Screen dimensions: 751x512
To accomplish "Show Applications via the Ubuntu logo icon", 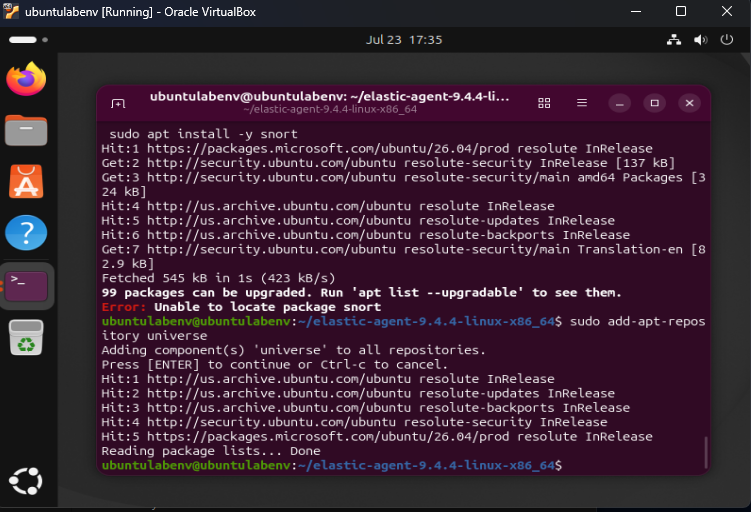I will pos(26,481).
